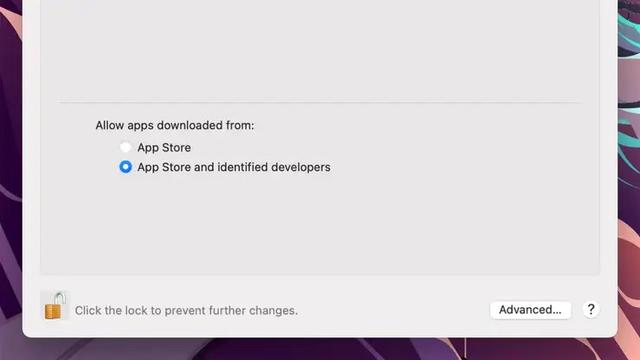Click the blue selected radio button
Viewport: 640px width, 360px height.
click(x=126, y=167)
